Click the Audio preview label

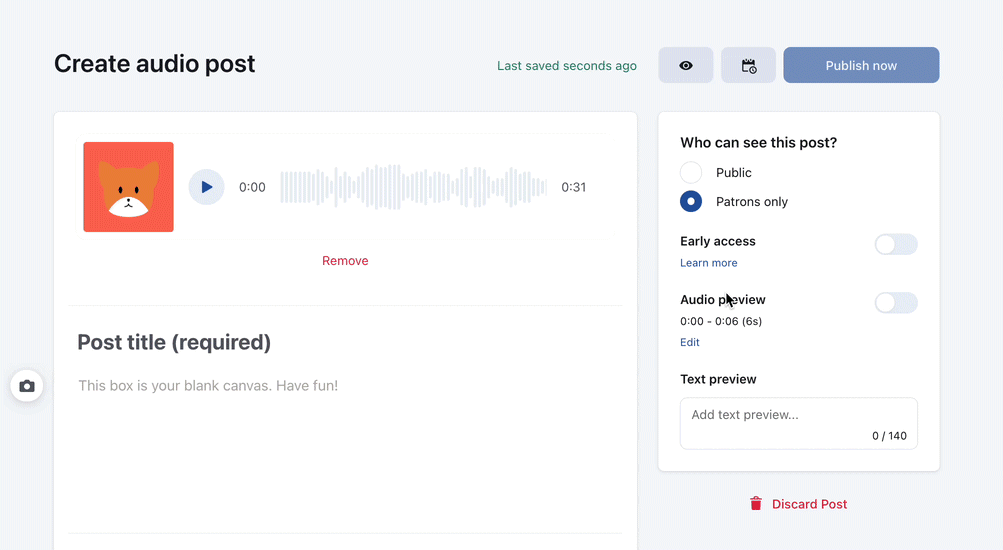click(723, 299)
